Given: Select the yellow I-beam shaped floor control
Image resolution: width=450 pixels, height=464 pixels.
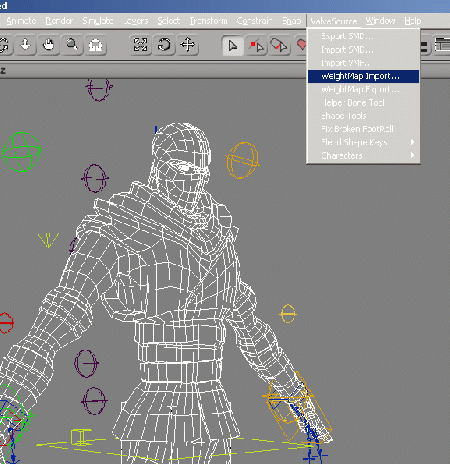Looking at the screenshot, I should [81, 437].
